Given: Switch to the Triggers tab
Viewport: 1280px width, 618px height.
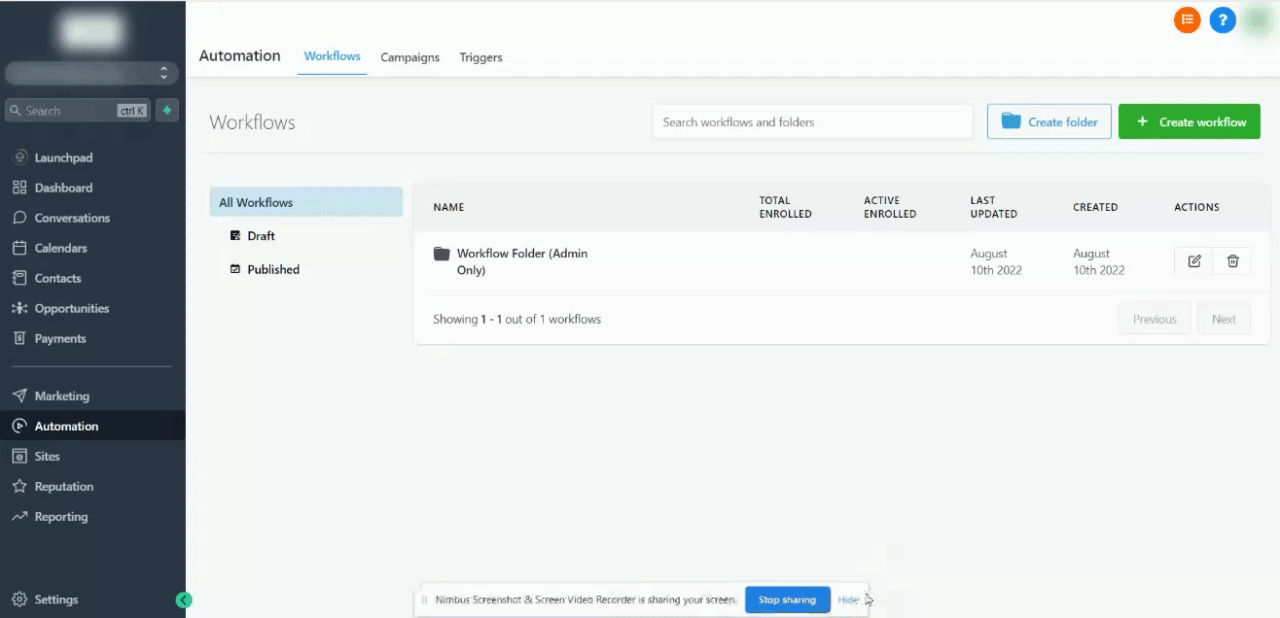Looking at the screenshot, I should tap(481, 57).
